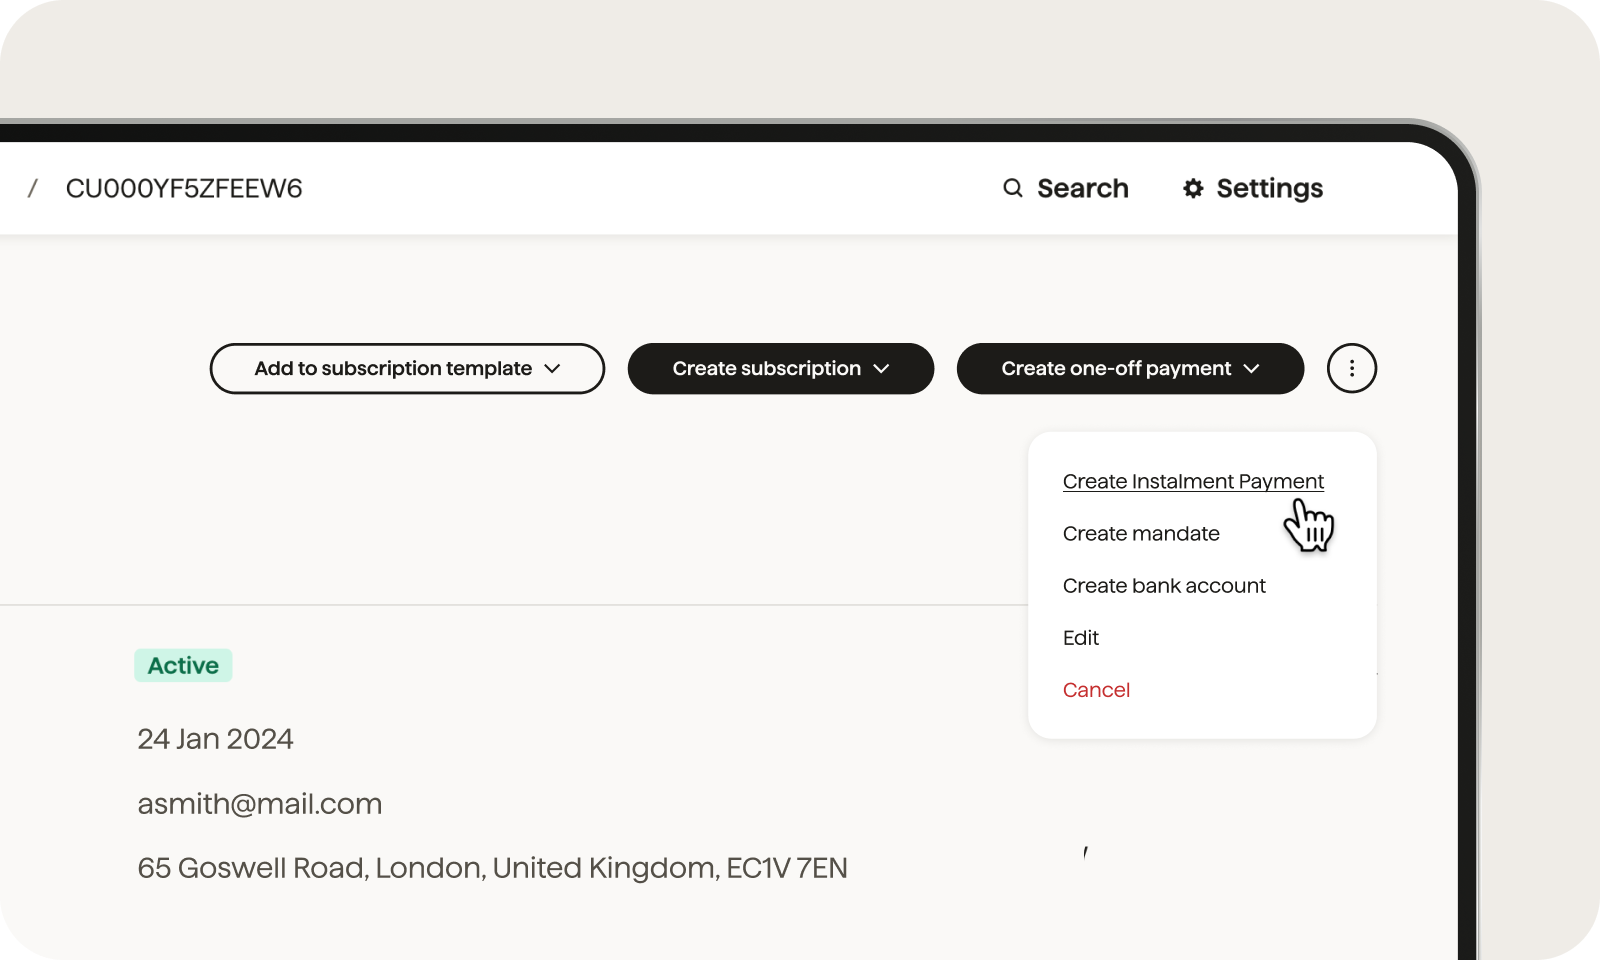Click the asmith@mail.com email address

[260, 804]
